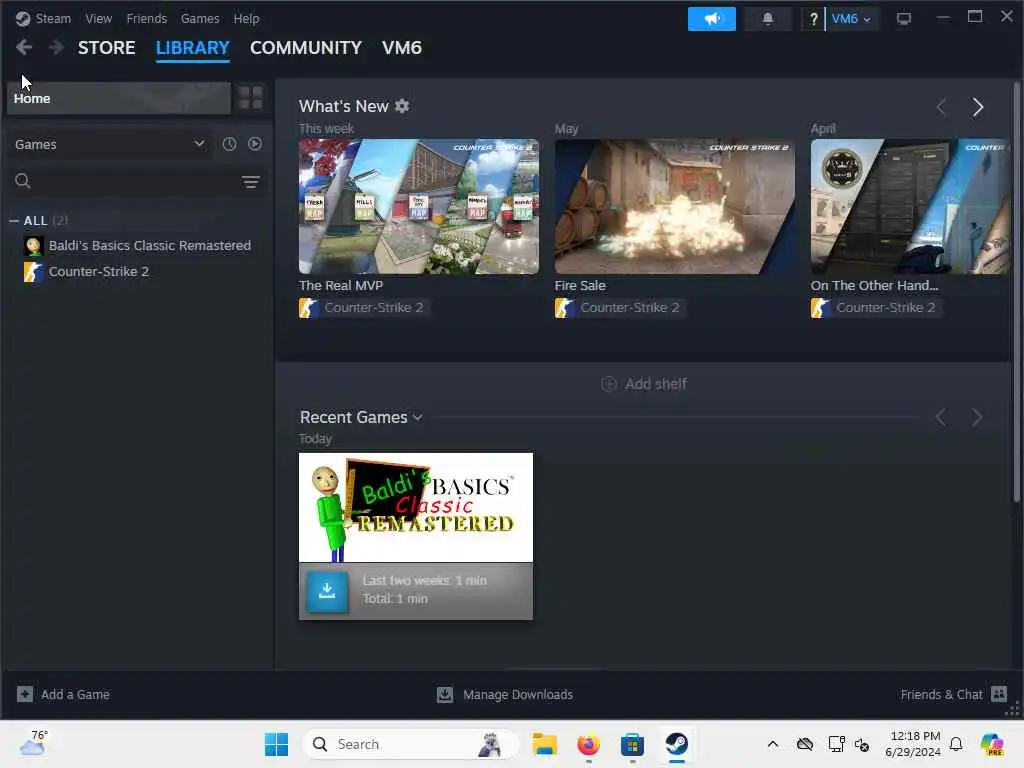Open Microsoft Store from taskbar
This screenshot has height=768, width=1024.
tap(632, 744)
